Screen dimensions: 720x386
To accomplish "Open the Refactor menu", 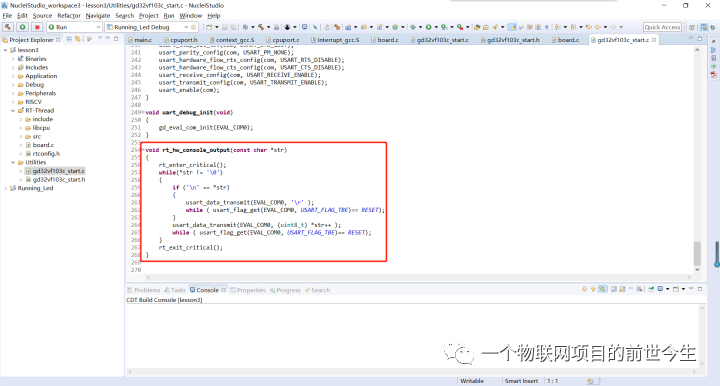I will [x=69, y=16].
